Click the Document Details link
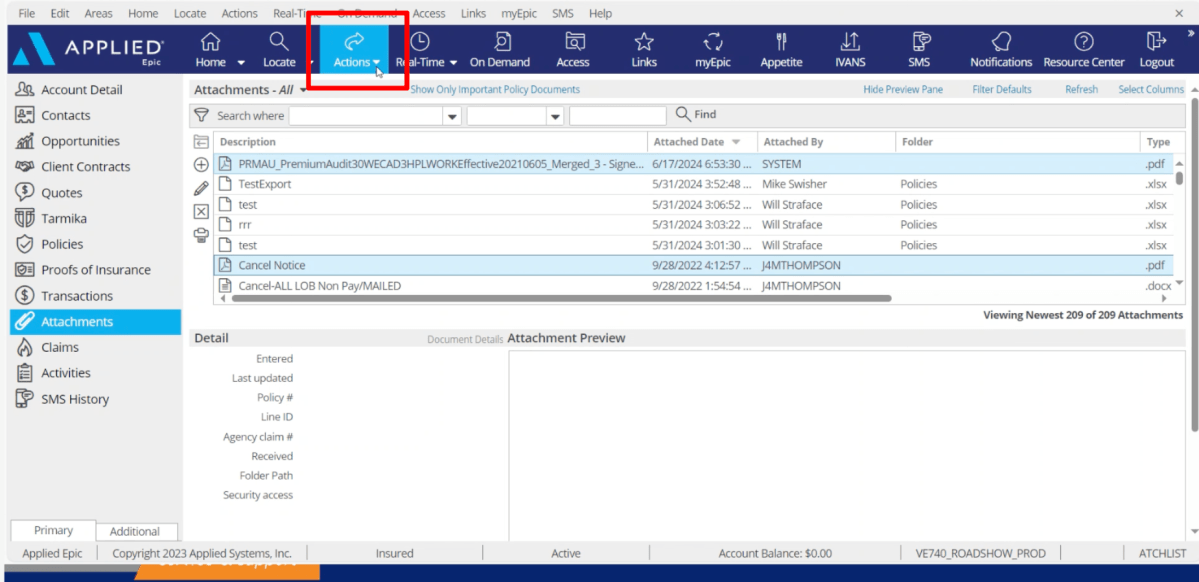The image size is (1199, 582). [x=465, y=340]
